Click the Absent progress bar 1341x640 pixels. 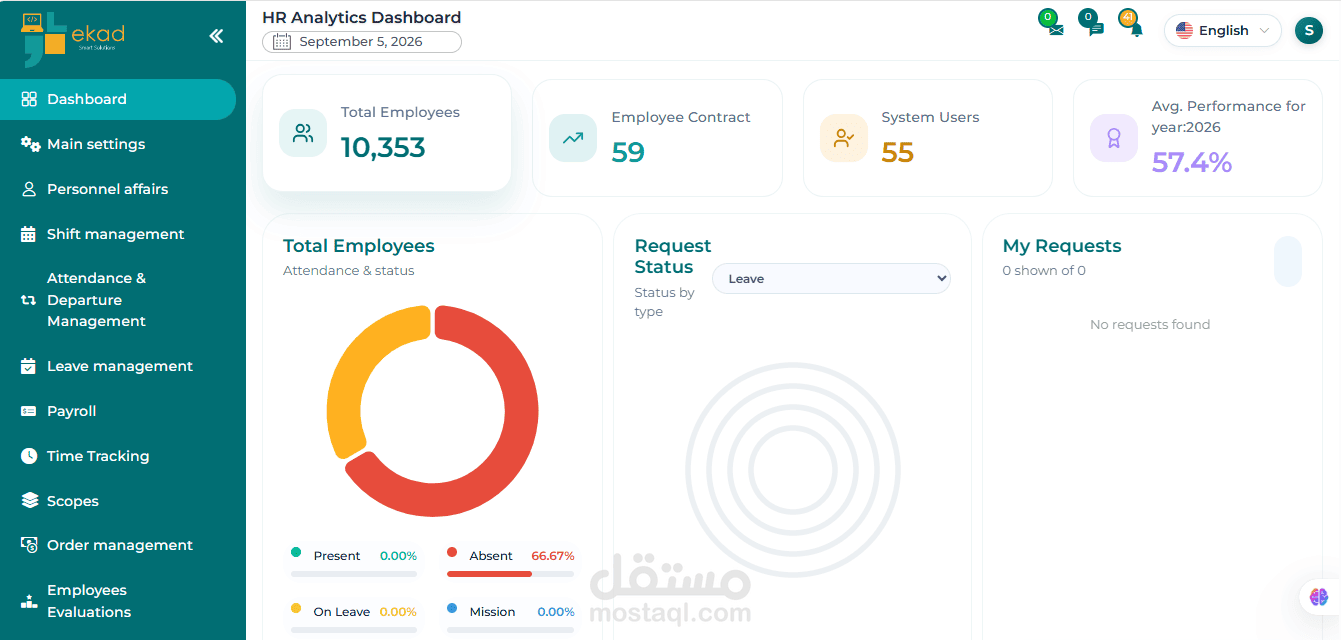510,574
